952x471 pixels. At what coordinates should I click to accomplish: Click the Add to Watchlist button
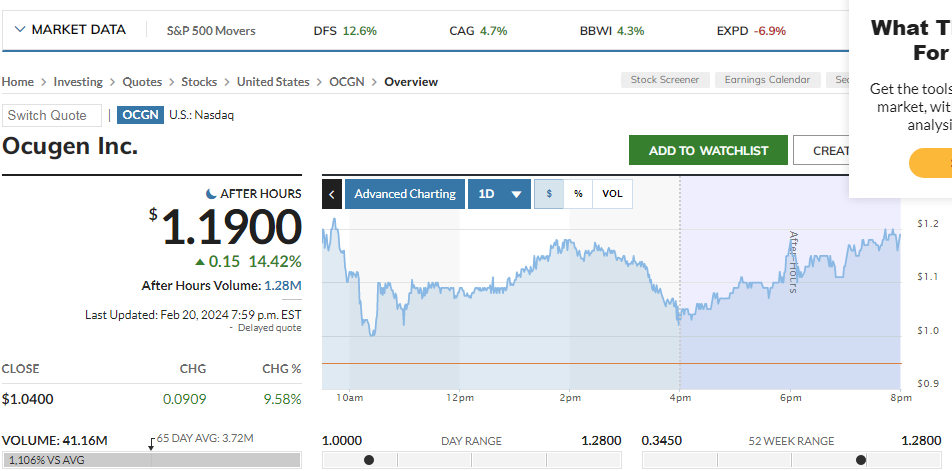pyautogui.click(x=708, y=151)
